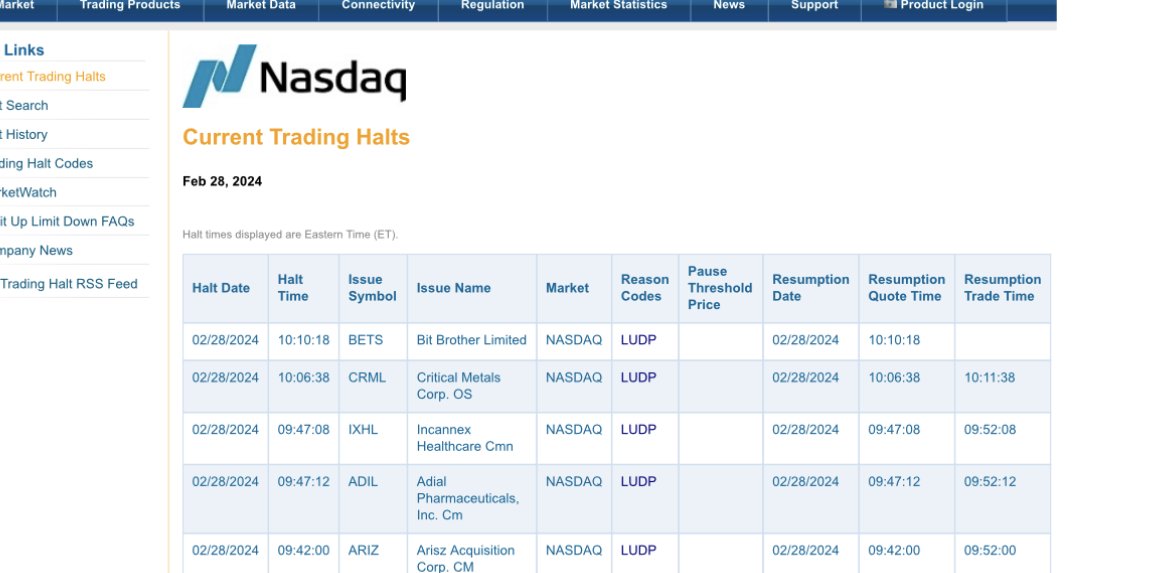
Task: Click the 09:52:00 resumption trade time
Action: pyautogui.click(x=989, y=551)
